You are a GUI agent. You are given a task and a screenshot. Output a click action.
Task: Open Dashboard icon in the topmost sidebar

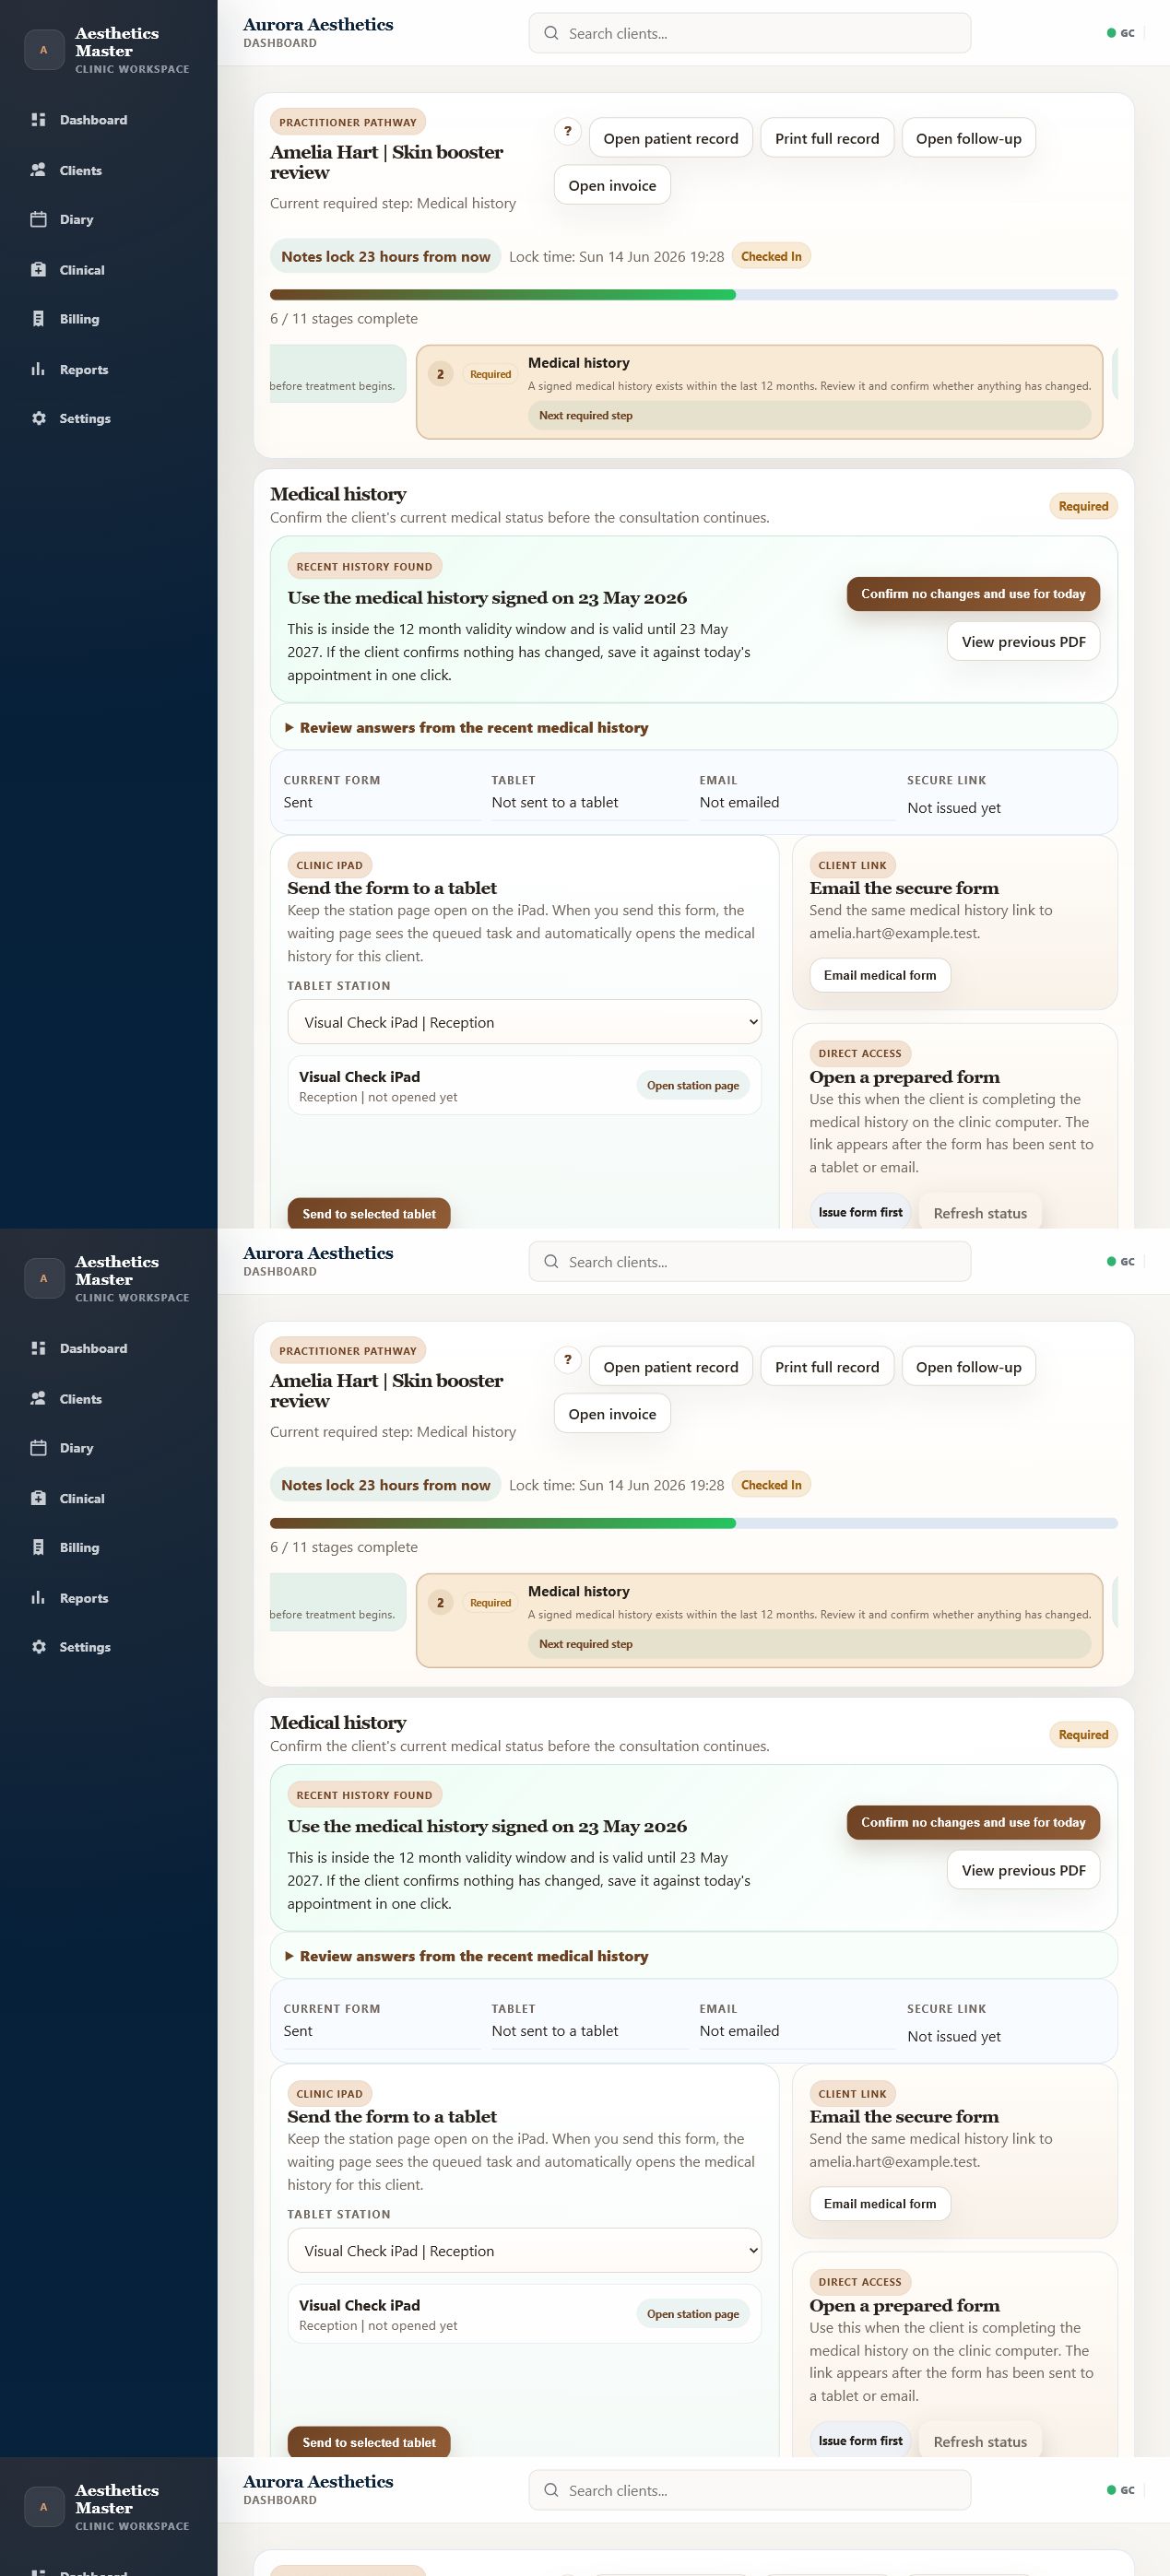coord(38,120)
